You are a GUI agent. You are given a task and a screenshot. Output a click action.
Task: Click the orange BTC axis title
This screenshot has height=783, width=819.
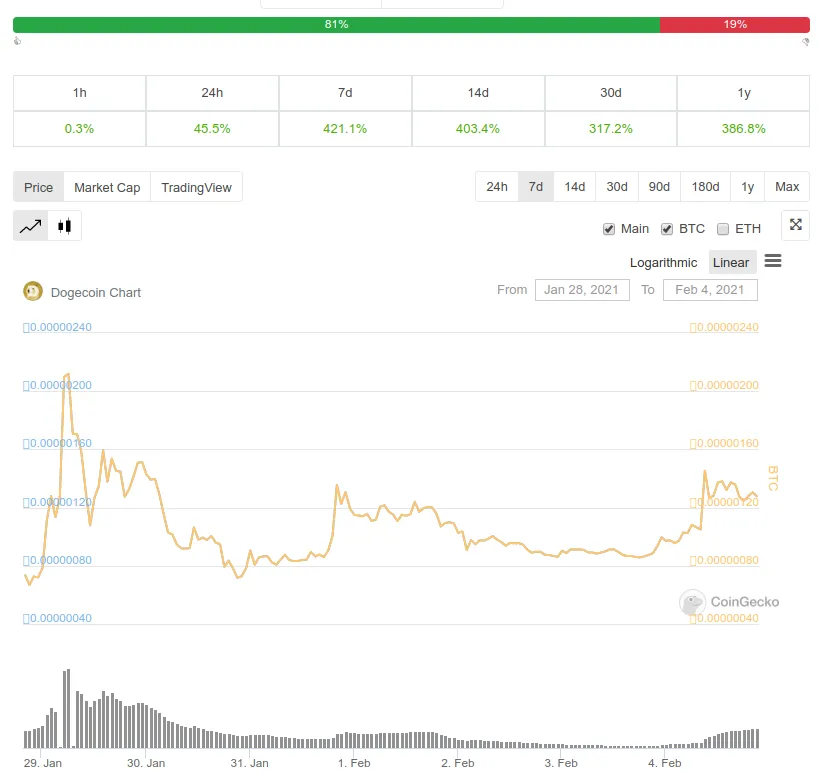[773, 478]
